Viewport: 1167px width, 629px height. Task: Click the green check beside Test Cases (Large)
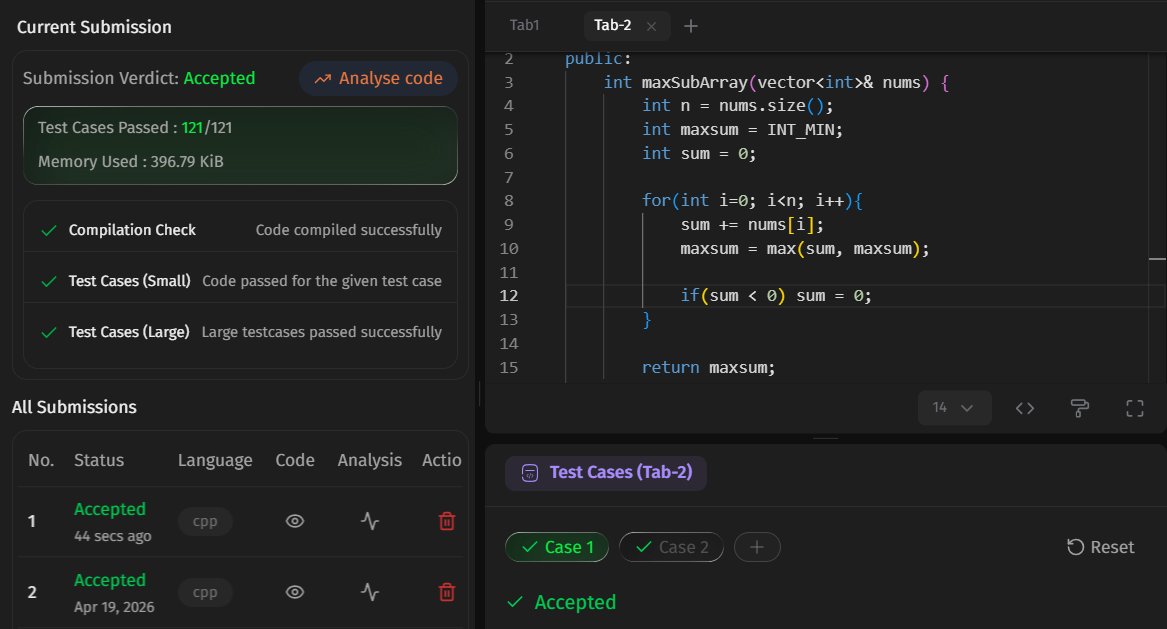click(x=49, y=333)
